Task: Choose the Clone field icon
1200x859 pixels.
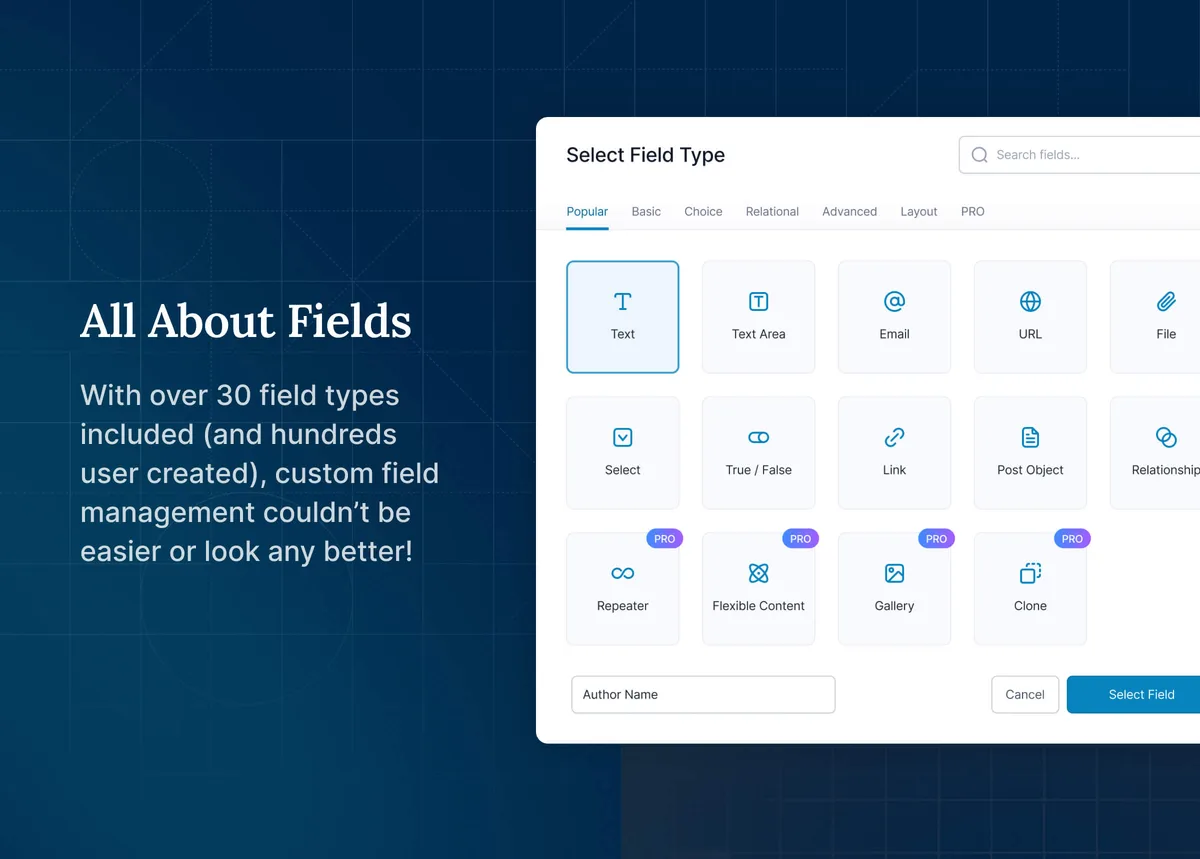Action: pos(1030,574)
